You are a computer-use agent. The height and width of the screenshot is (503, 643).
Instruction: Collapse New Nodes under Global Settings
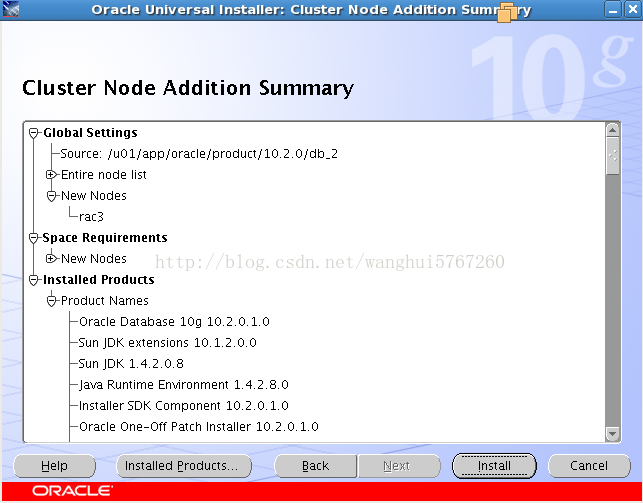pyautogui.click(x=51, y=196)
